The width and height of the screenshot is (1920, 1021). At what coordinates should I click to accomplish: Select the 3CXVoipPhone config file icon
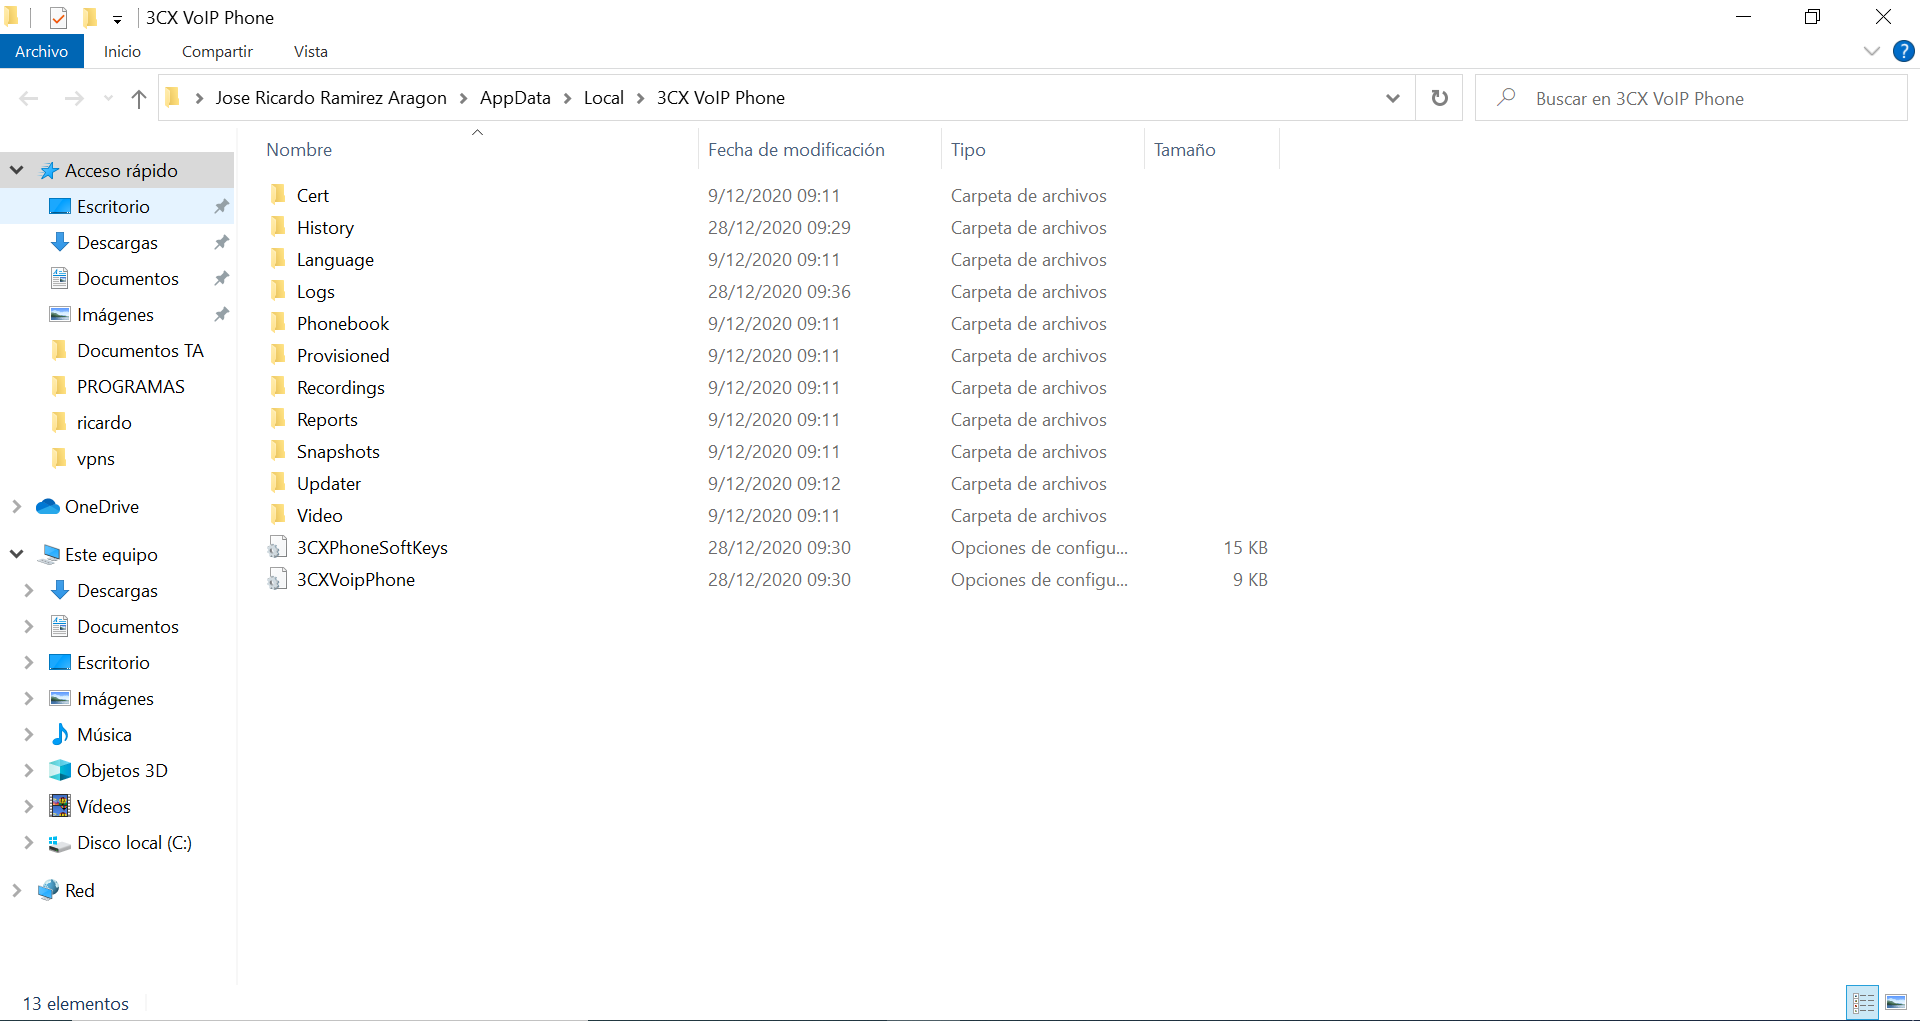click(x=278, y=579)
